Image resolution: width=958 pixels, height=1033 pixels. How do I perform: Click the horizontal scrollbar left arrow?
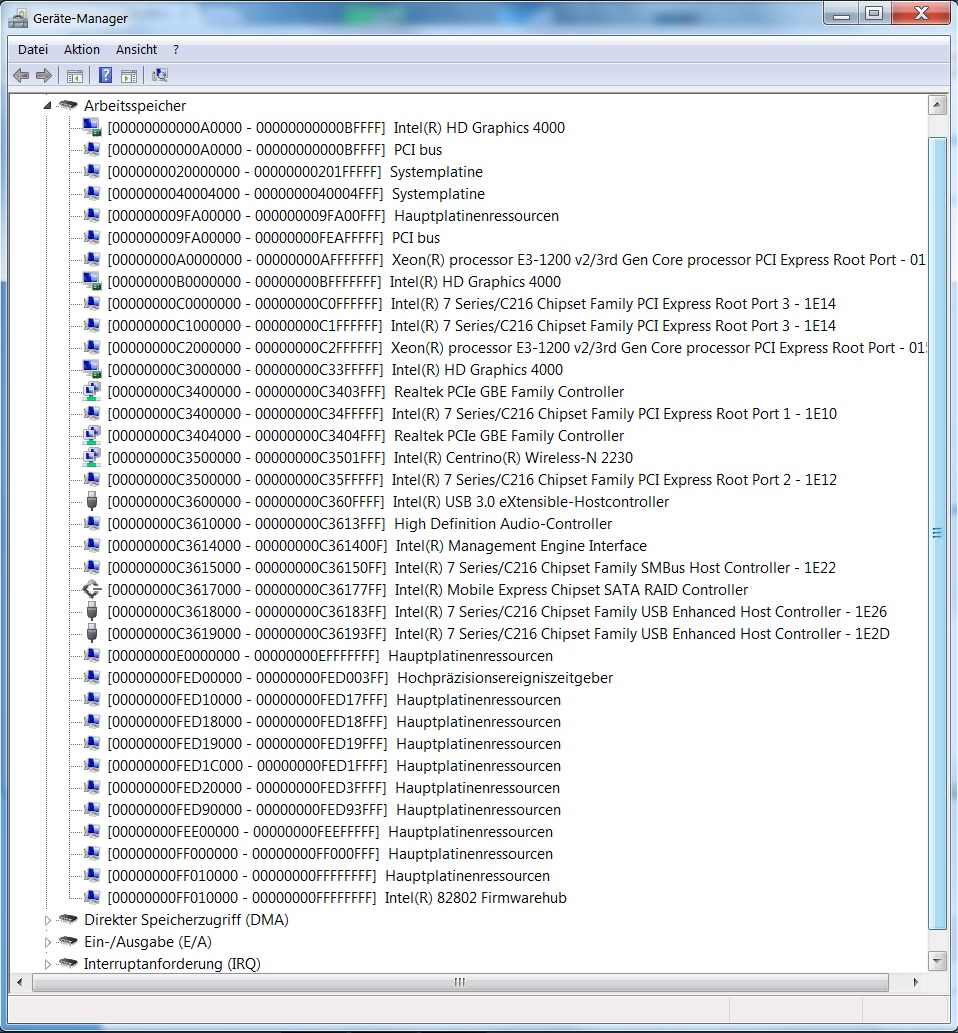19,982
